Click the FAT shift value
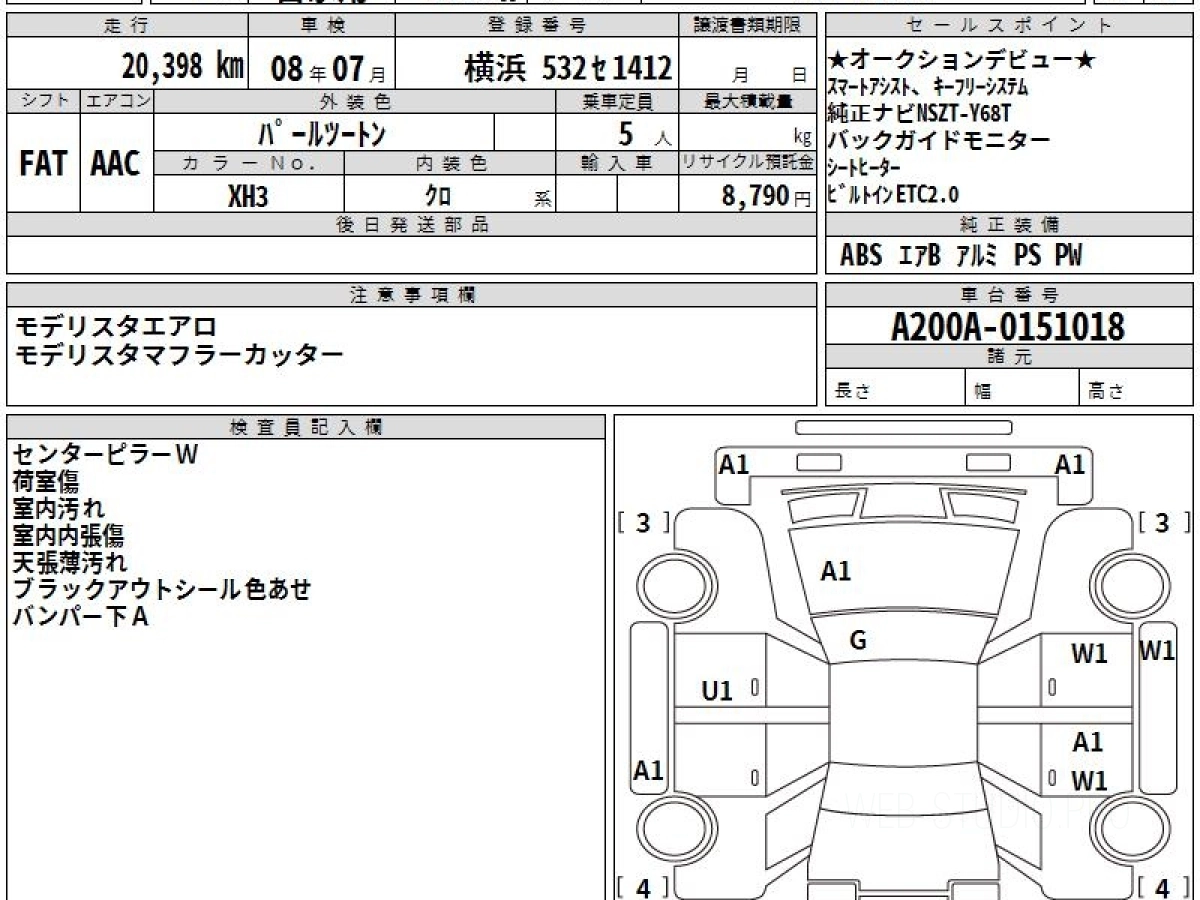This screenshot has width=1200, height=900. (43, 163)
